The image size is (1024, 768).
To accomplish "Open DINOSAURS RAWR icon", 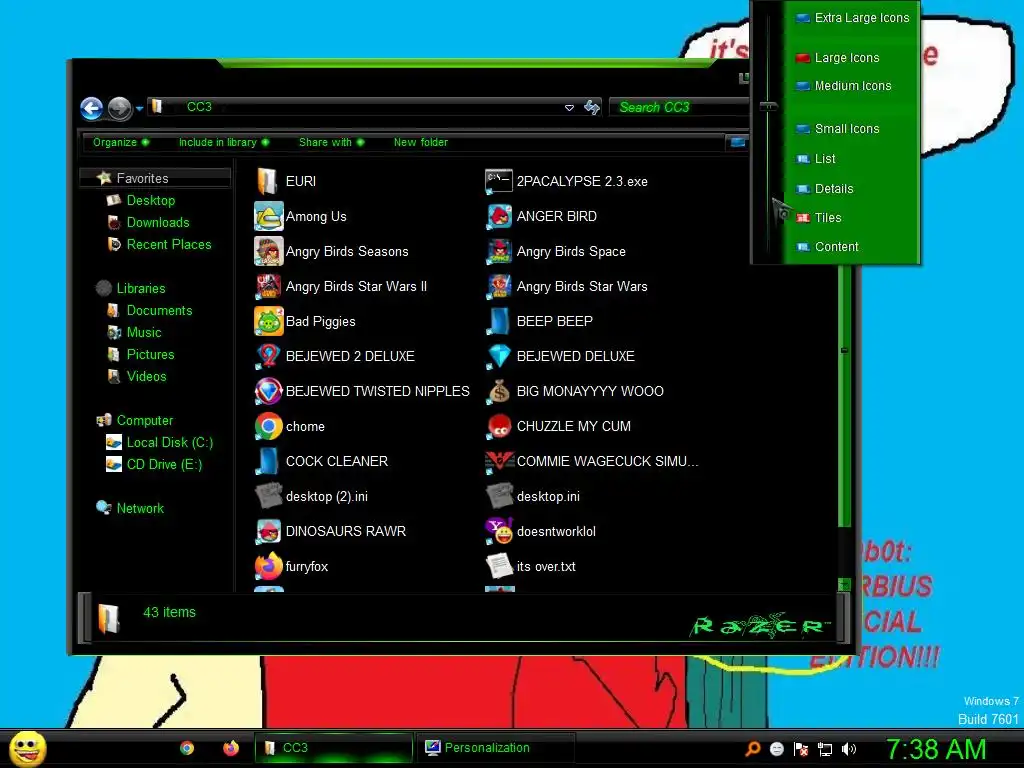I will (x=268, y=531).
